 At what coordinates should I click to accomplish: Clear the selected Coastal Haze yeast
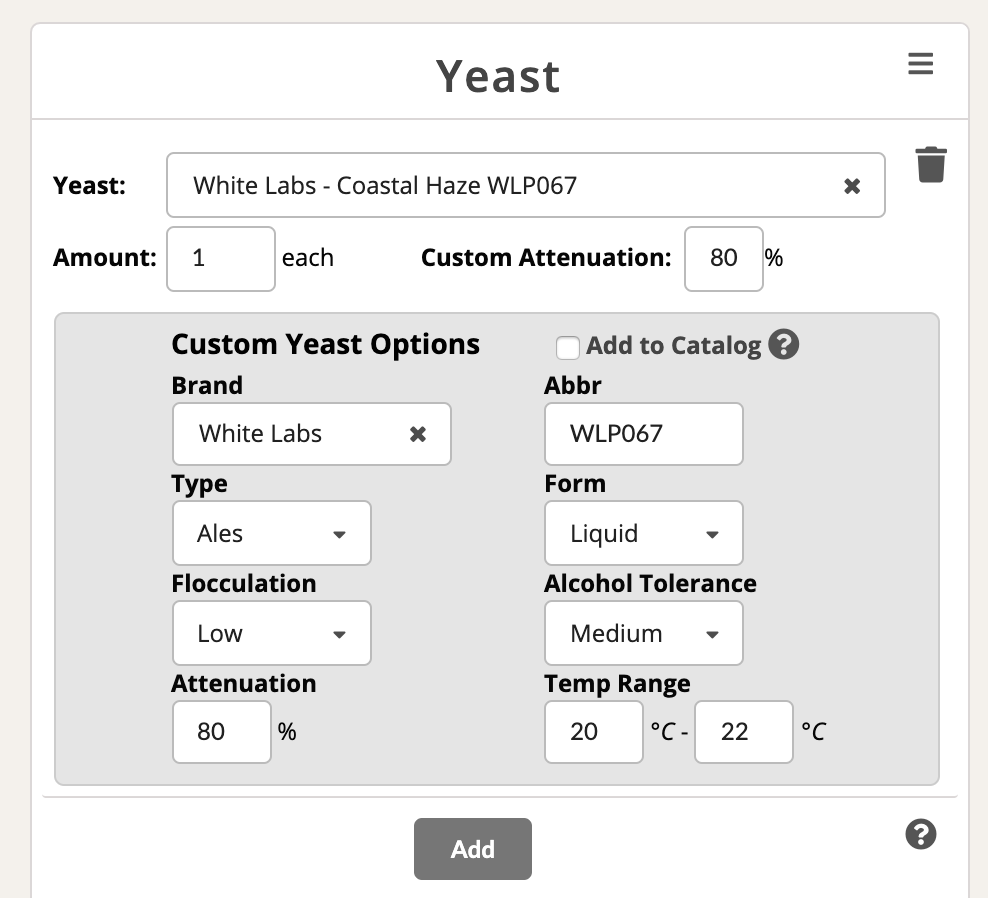(x=852, y=186)
